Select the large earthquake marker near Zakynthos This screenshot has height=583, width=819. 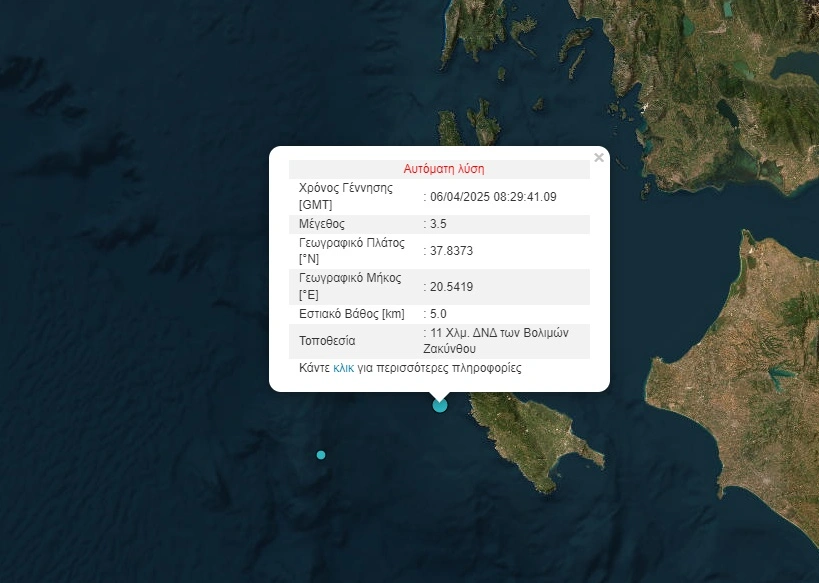click(440, 405)
